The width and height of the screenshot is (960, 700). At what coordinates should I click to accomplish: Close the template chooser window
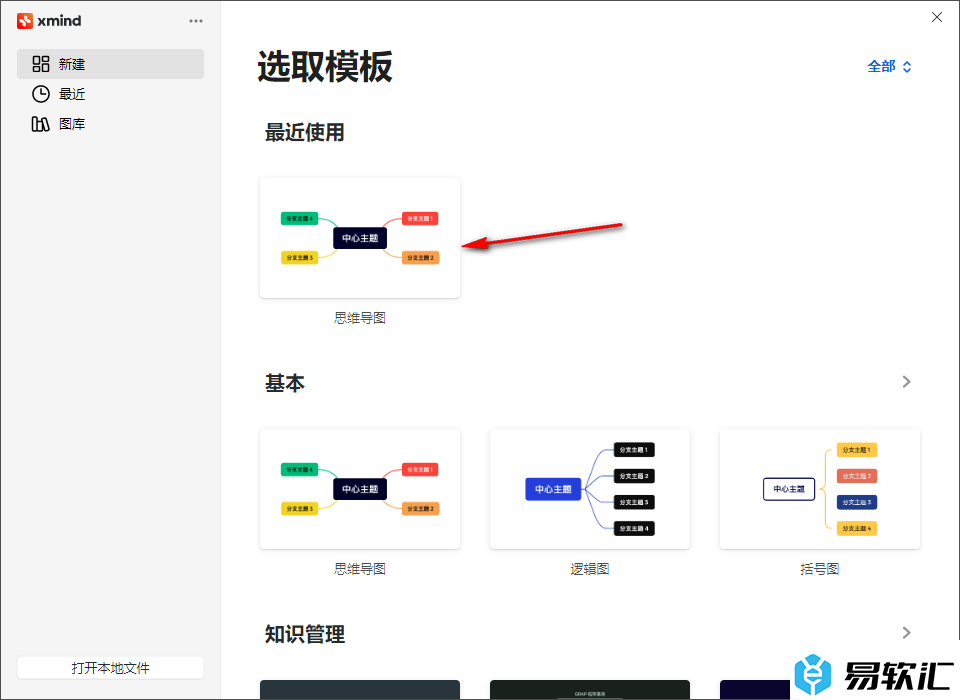937,17
